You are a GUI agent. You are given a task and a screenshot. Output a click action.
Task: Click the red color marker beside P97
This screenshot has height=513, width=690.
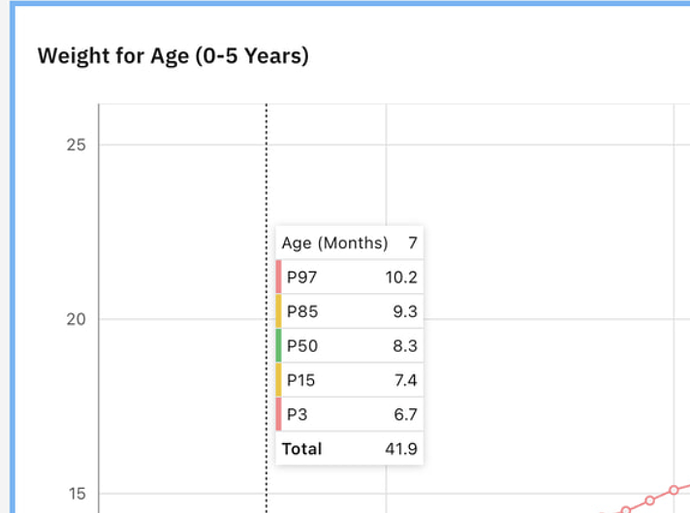click(279, 277)
